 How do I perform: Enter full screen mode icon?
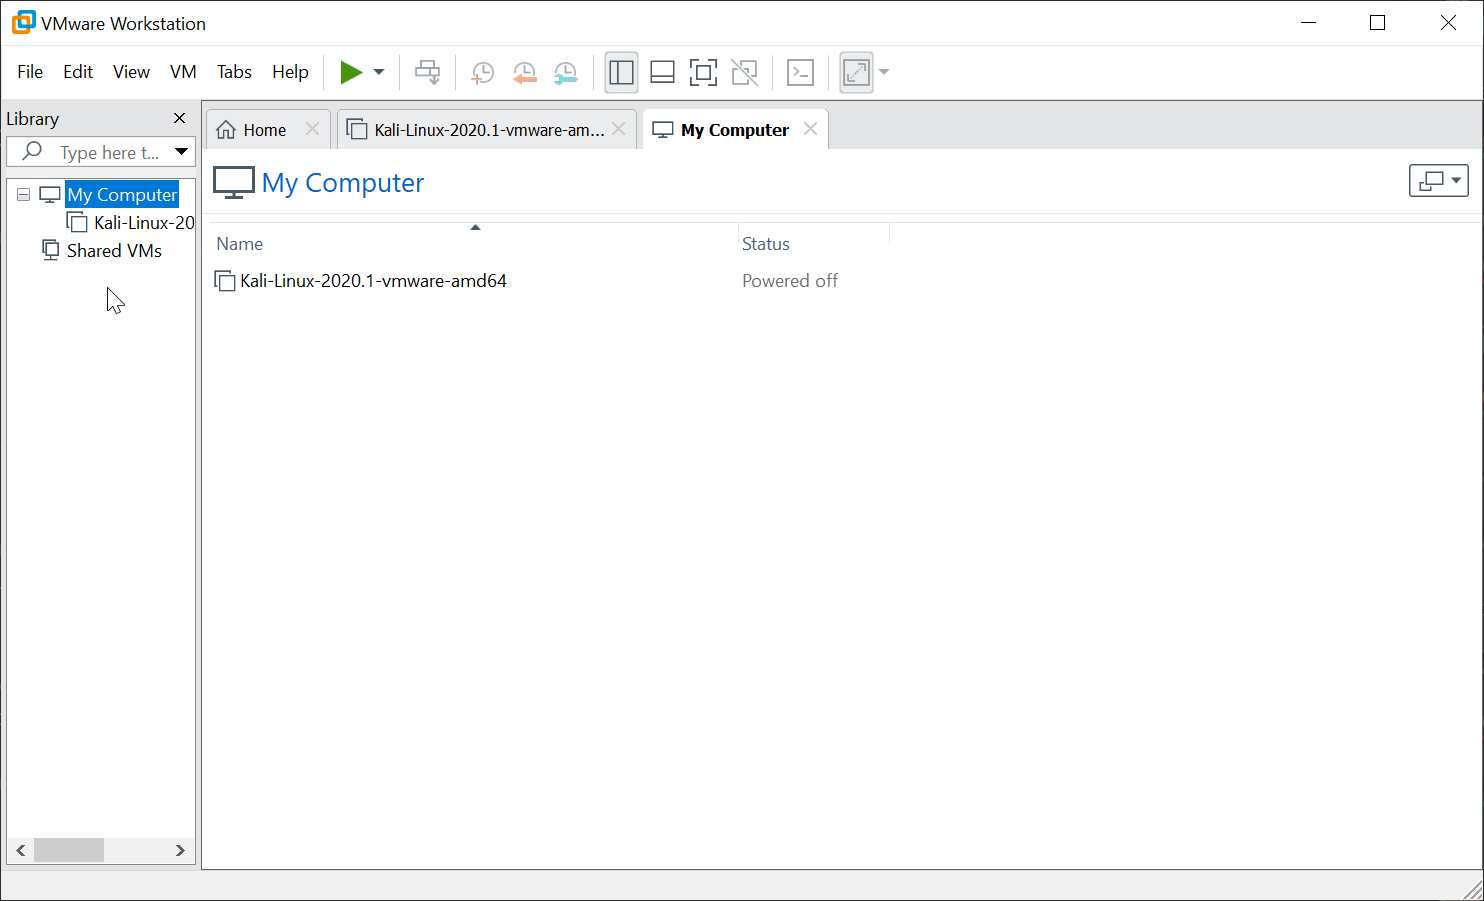click(703, 72)
